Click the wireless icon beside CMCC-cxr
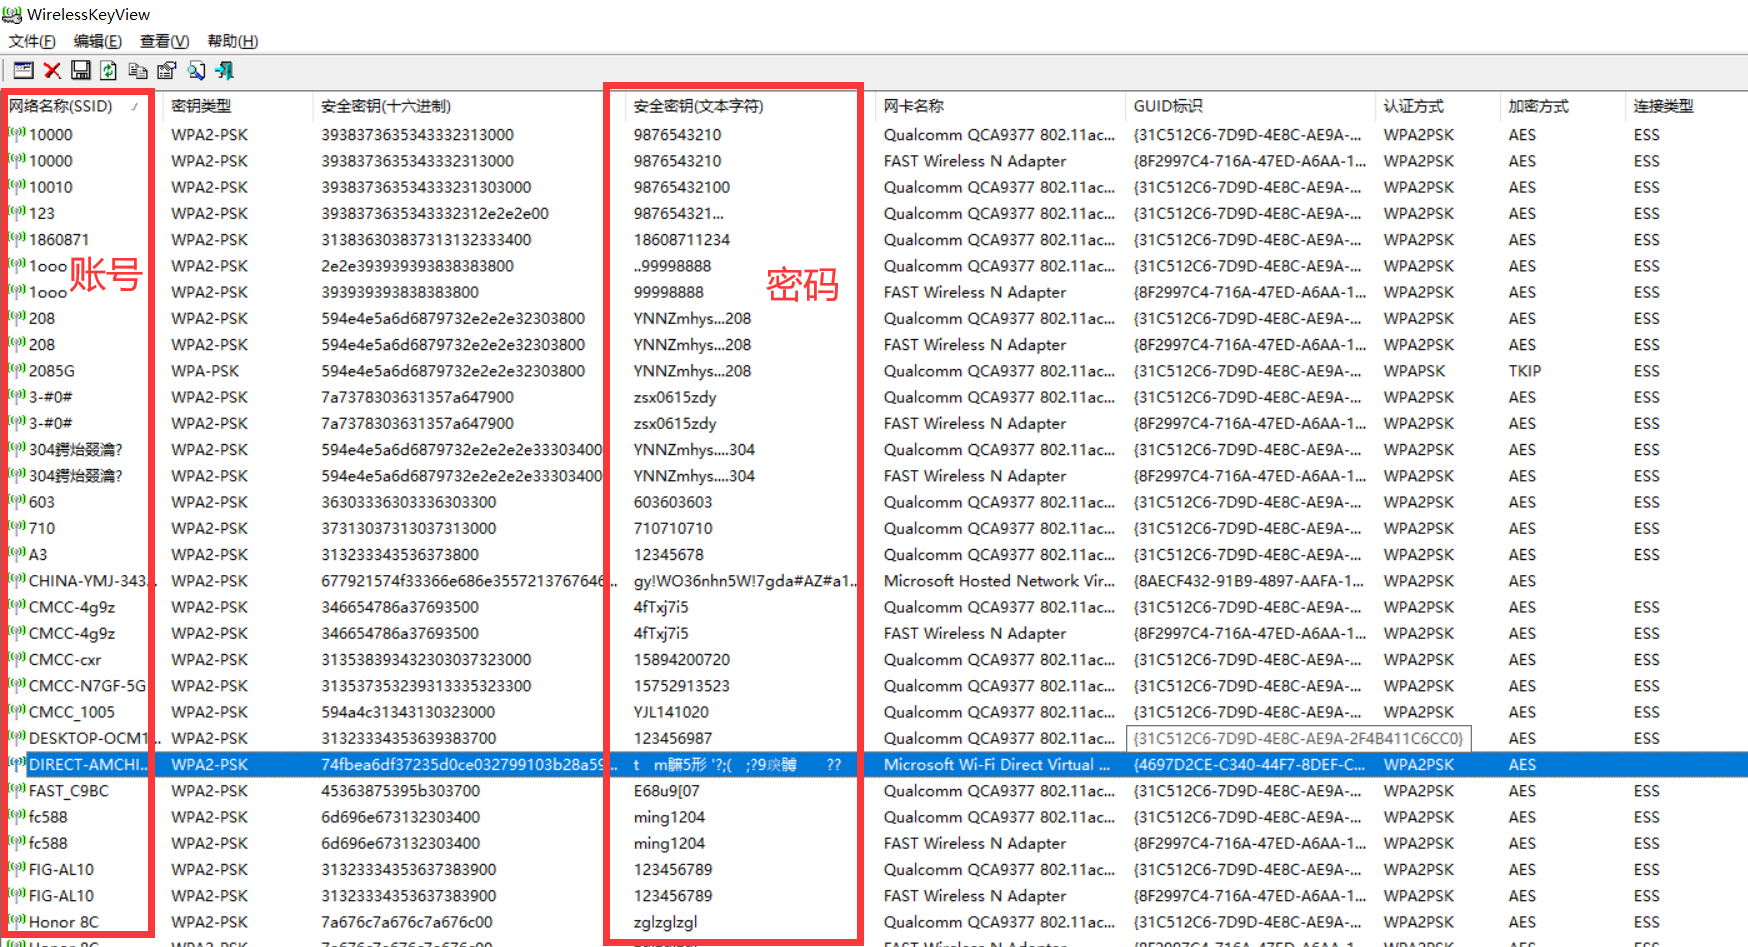Screen dimensions: 1748x947 click(17, 658)
